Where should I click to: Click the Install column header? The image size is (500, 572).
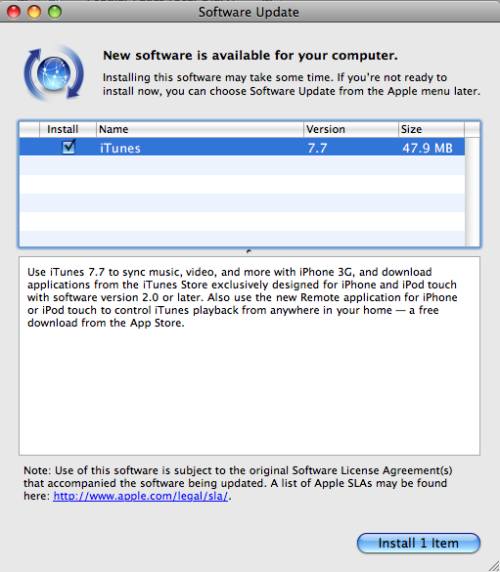point(67,129)
